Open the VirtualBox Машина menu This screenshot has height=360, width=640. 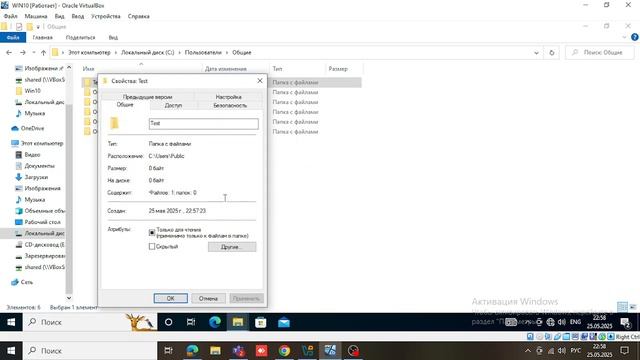click(36, 16)
